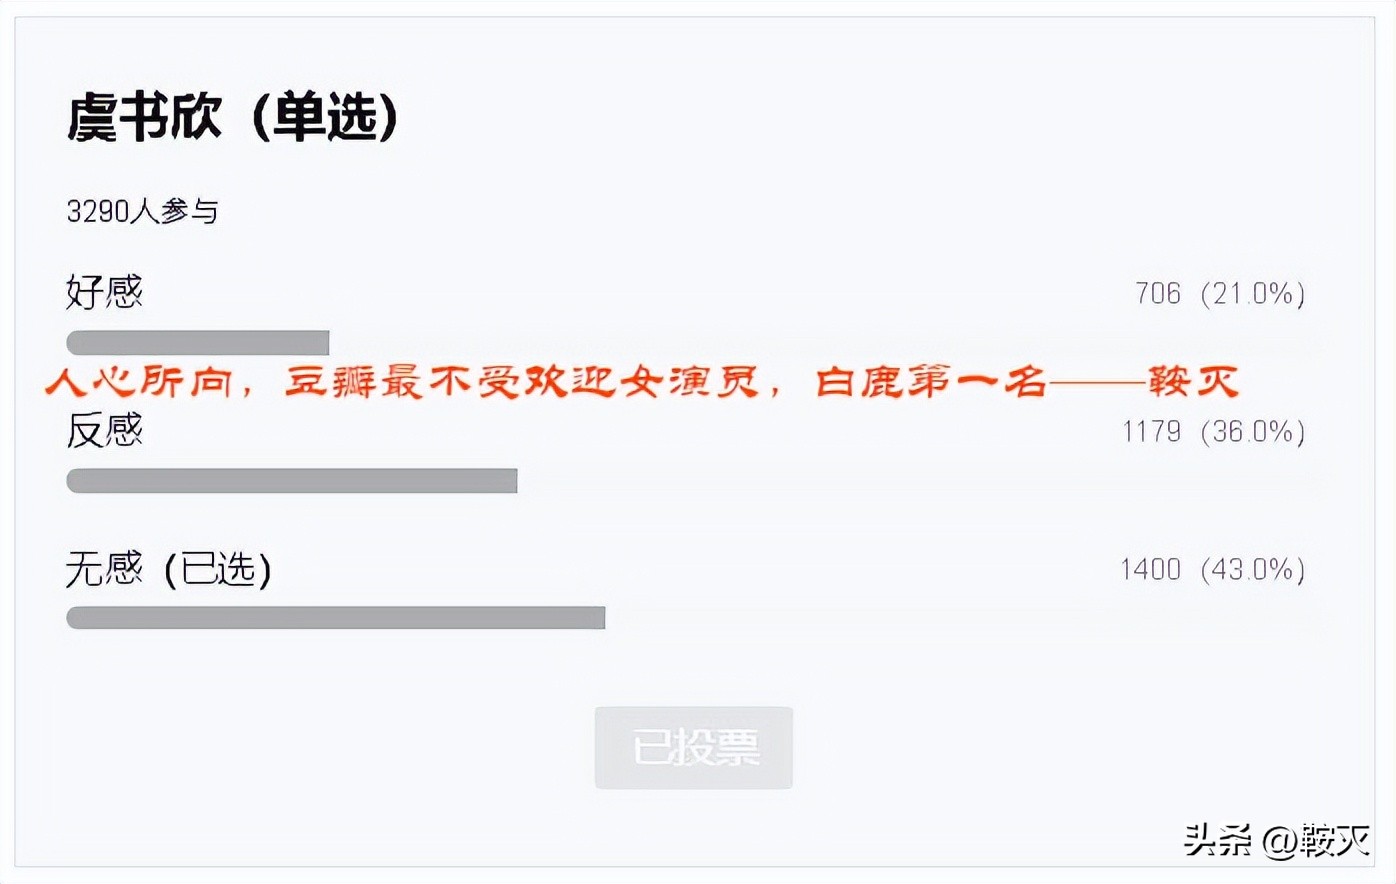Click the 好感 option label text
The height and width of the screenshot is (884, 1396).
tap(106, 293)
